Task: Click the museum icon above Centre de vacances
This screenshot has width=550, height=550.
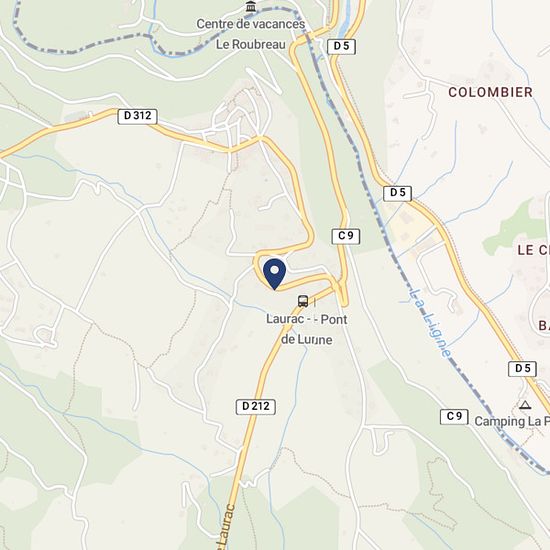Action: (x=251, y=6)
